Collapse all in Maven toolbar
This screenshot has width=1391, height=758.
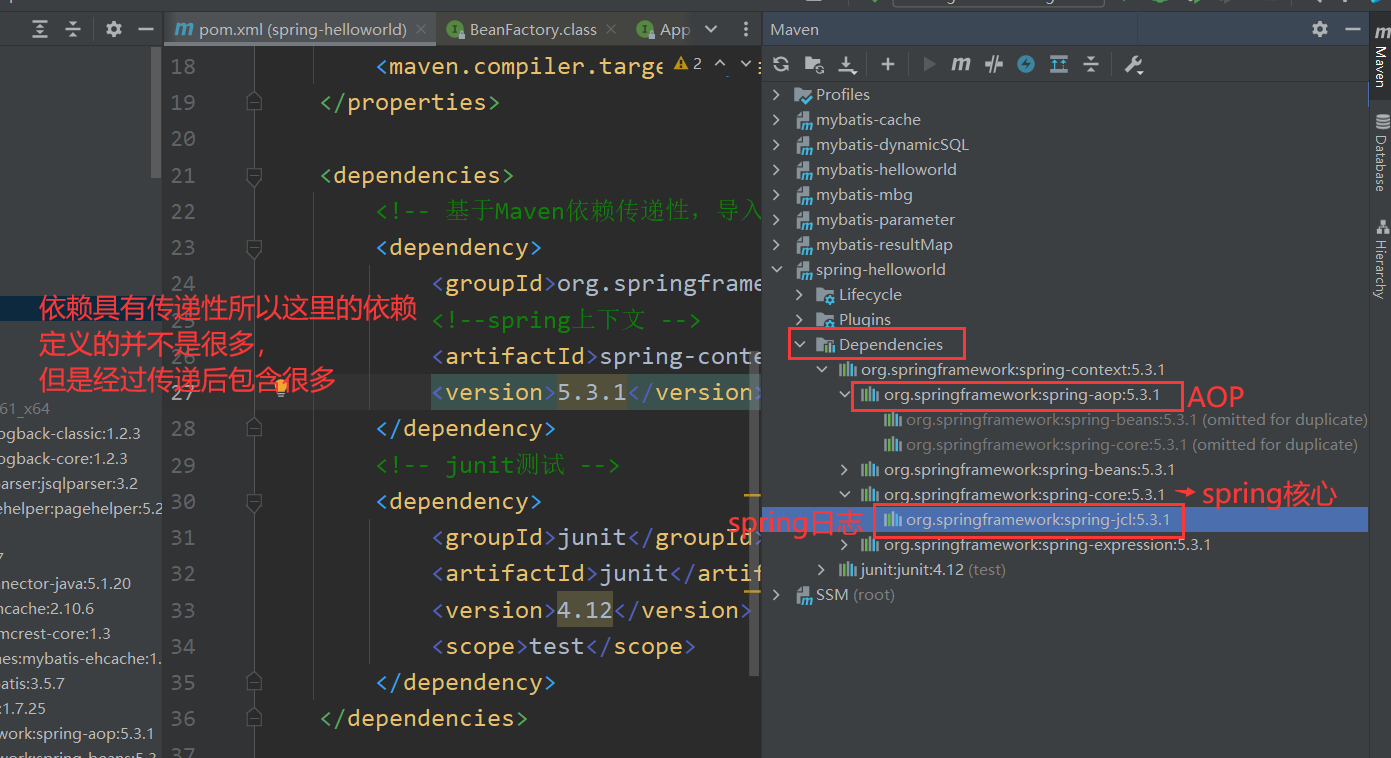pyautogui.click(x=1091, y=64)
